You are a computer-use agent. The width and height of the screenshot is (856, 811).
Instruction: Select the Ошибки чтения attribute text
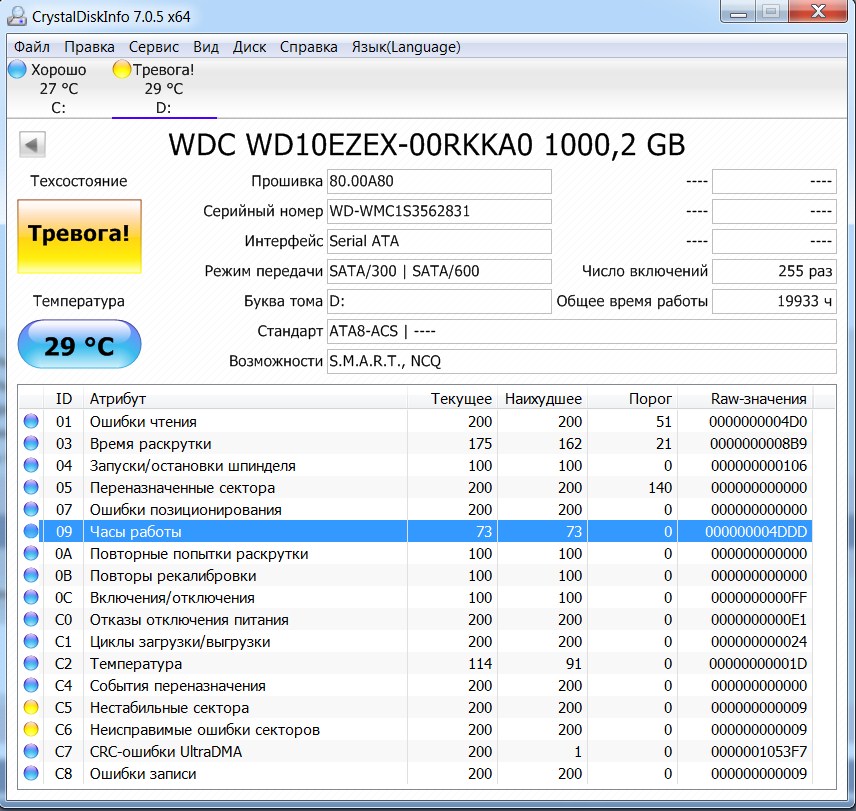(x=143, y=422)
